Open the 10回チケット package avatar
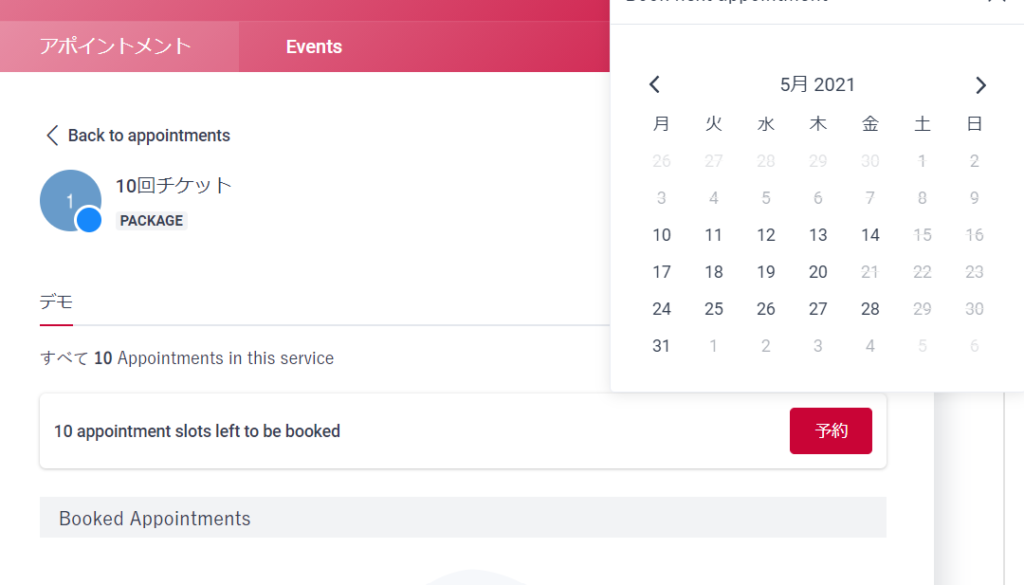 pyautogui.click(x=70, y=200)
